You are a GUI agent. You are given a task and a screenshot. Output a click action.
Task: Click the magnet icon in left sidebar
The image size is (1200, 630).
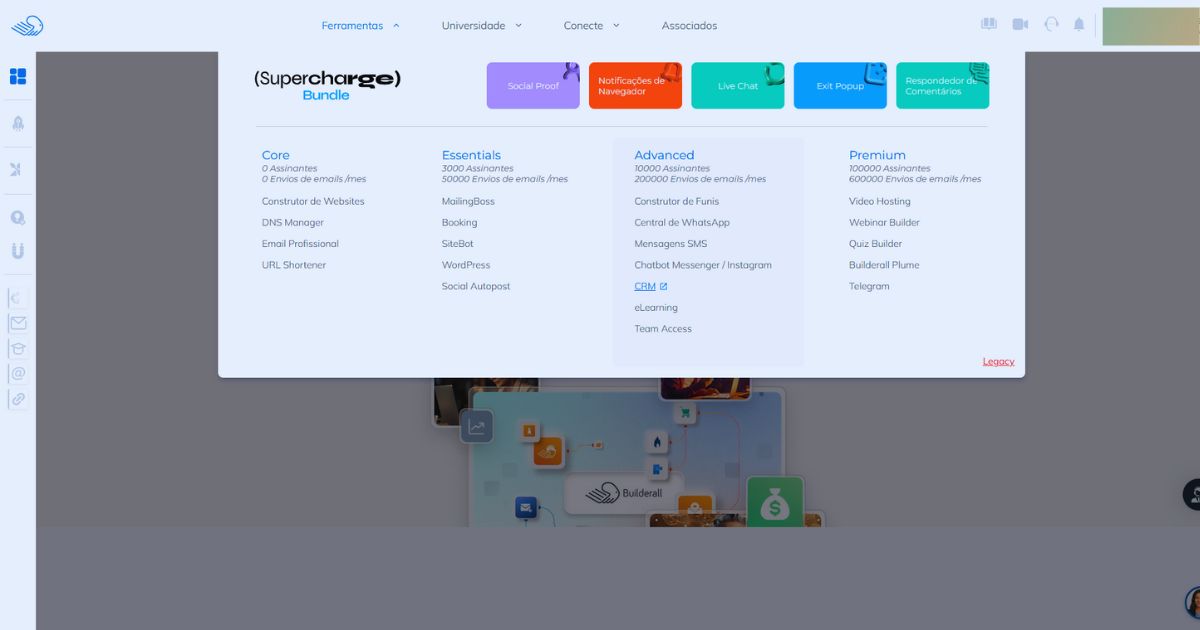[x=18, y=250]
